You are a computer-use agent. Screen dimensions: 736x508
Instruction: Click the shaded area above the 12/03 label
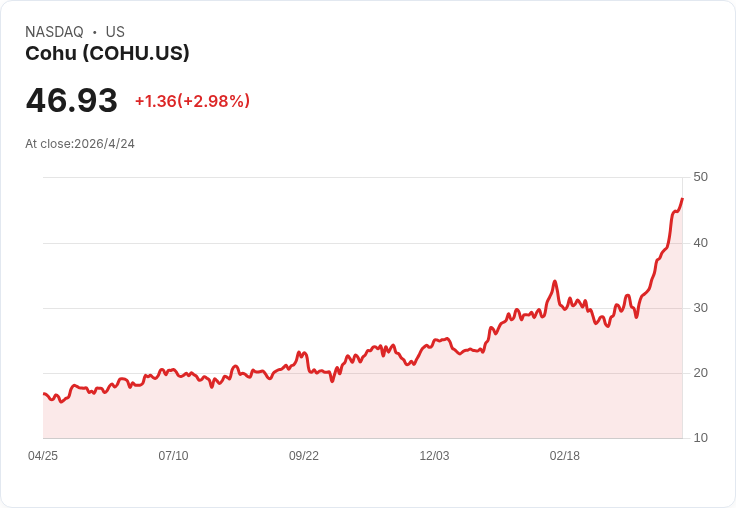point(434,400)
